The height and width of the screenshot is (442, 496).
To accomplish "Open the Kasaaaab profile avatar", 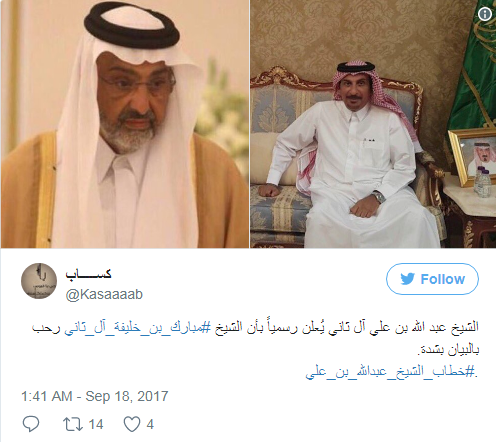I will click(39, 281).
